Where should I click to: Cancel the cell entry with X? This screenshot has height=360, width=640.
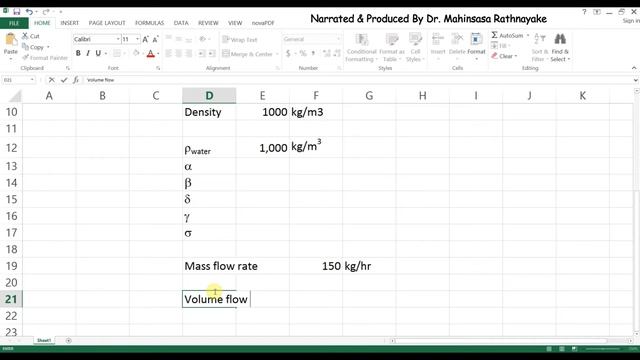(51, 80)
